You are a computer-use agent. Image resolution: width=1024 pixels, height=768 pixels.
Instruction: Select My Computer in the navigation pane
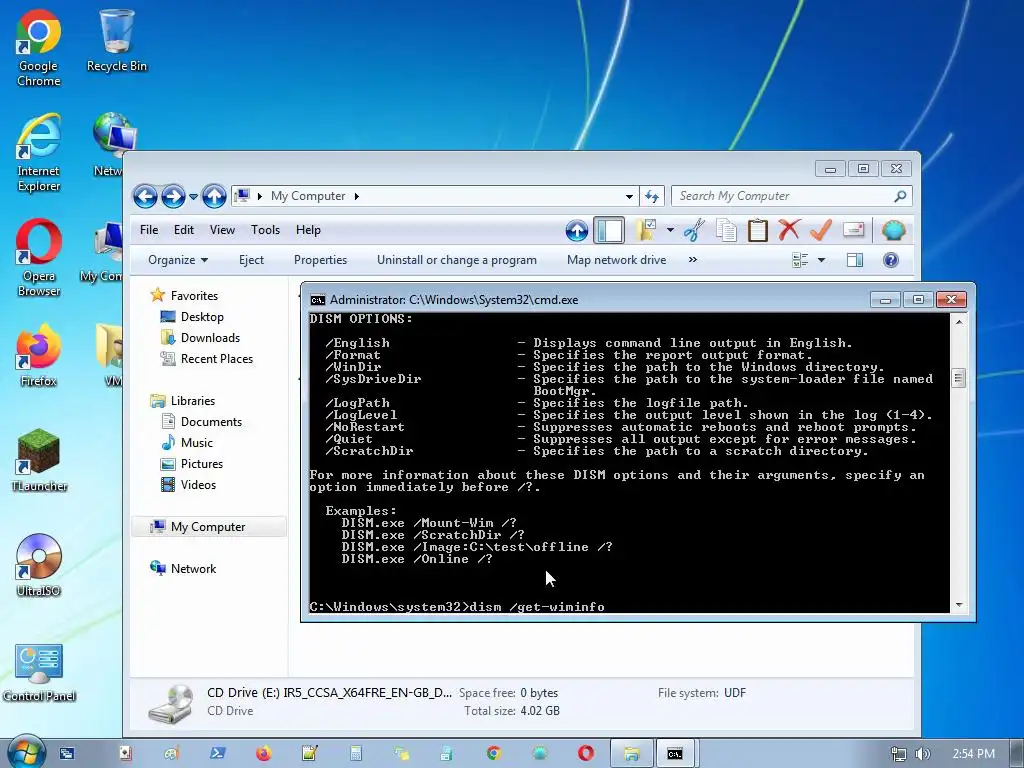point(208,527)
